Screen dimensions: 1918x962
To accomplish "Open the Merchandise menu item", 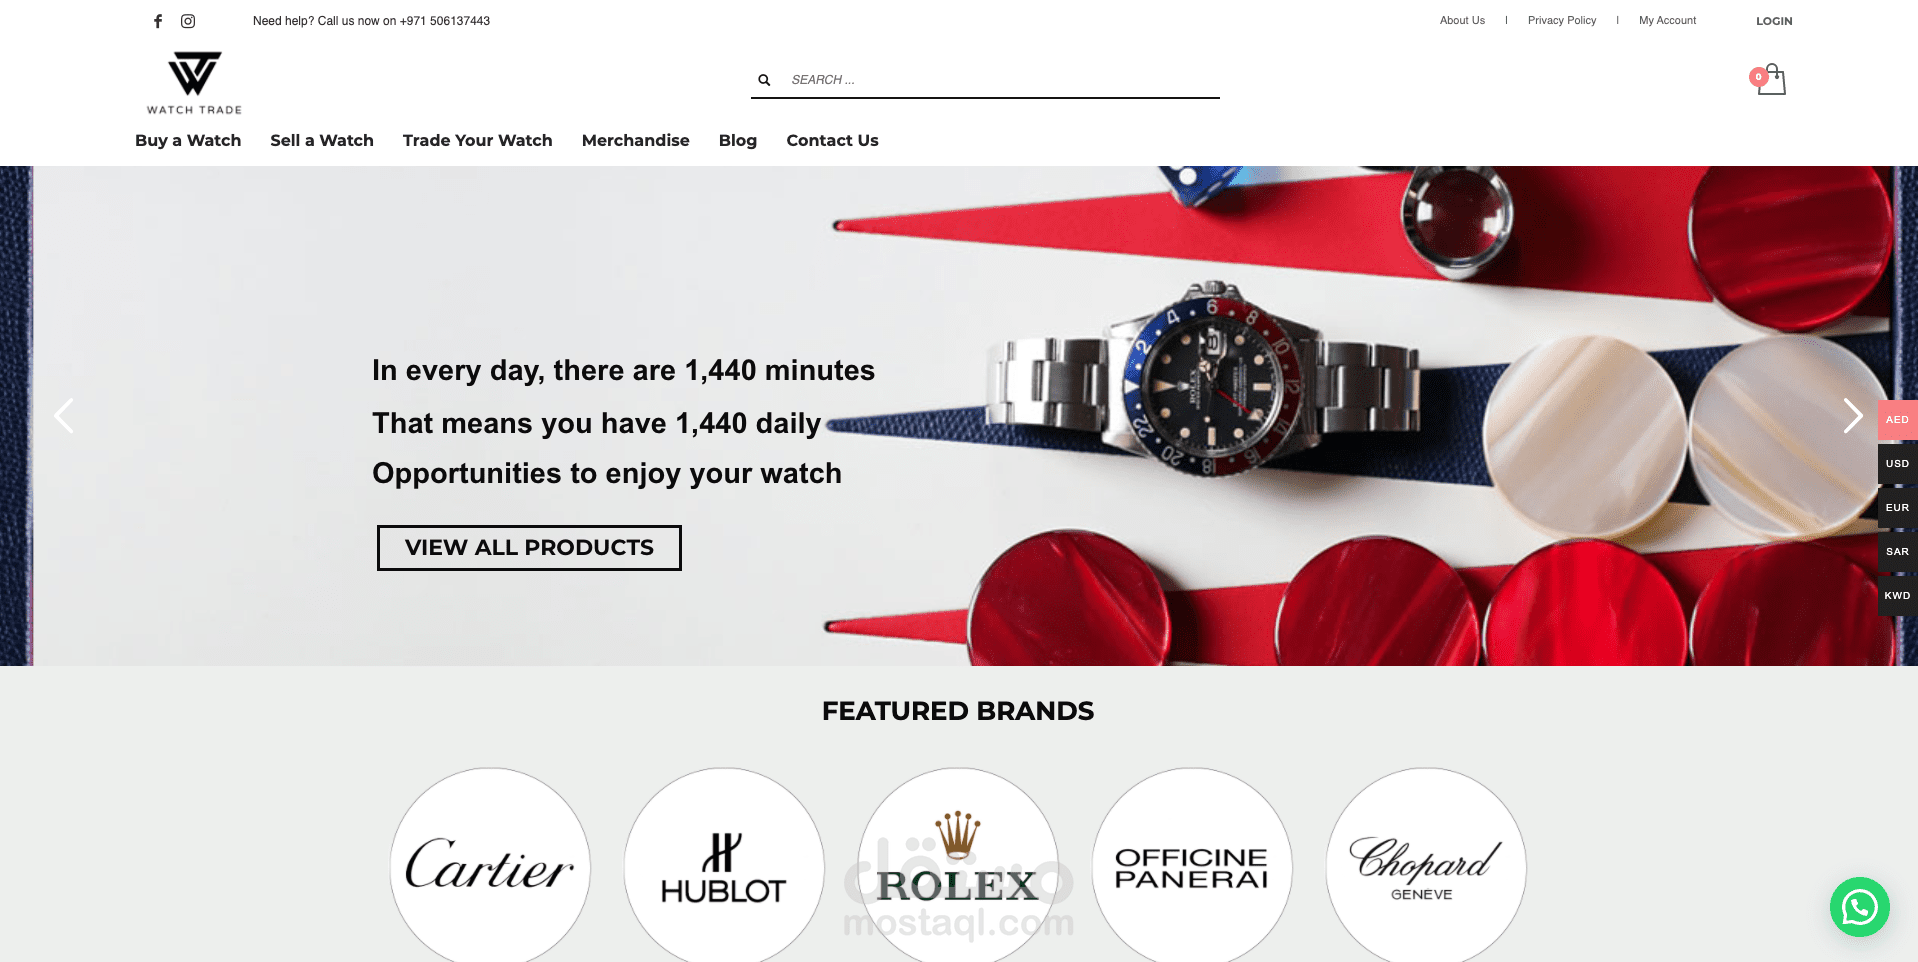I will (636, 140).
